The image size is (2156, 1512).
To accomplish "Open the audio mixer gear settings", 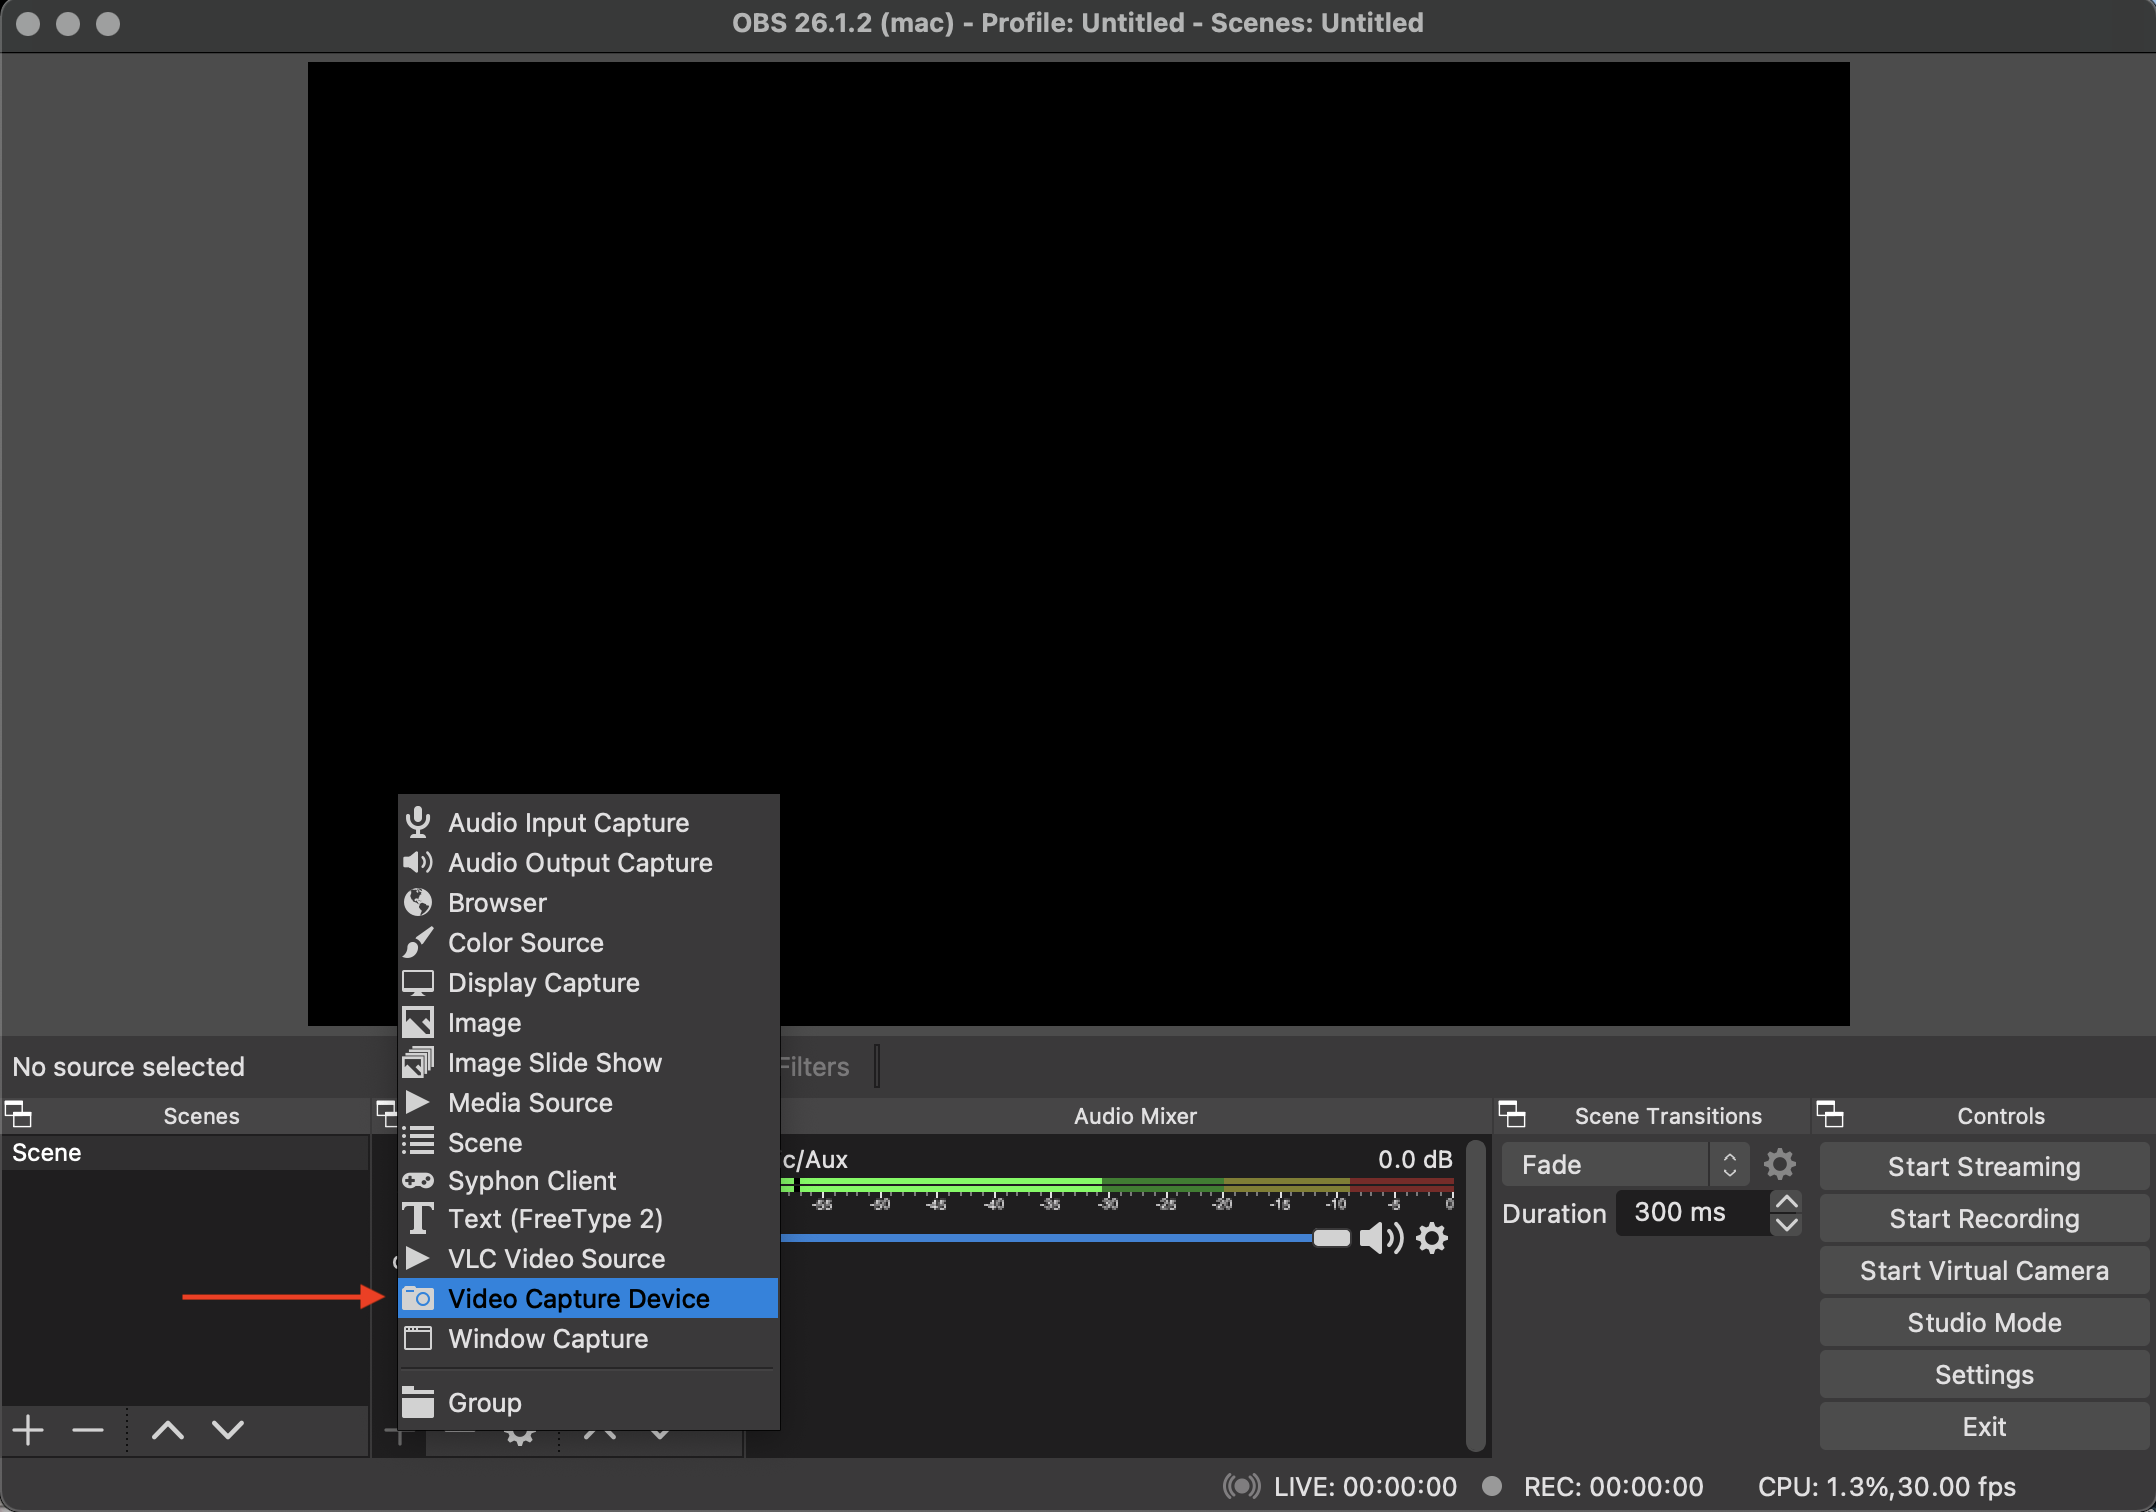I will tap(1432, 1238).
